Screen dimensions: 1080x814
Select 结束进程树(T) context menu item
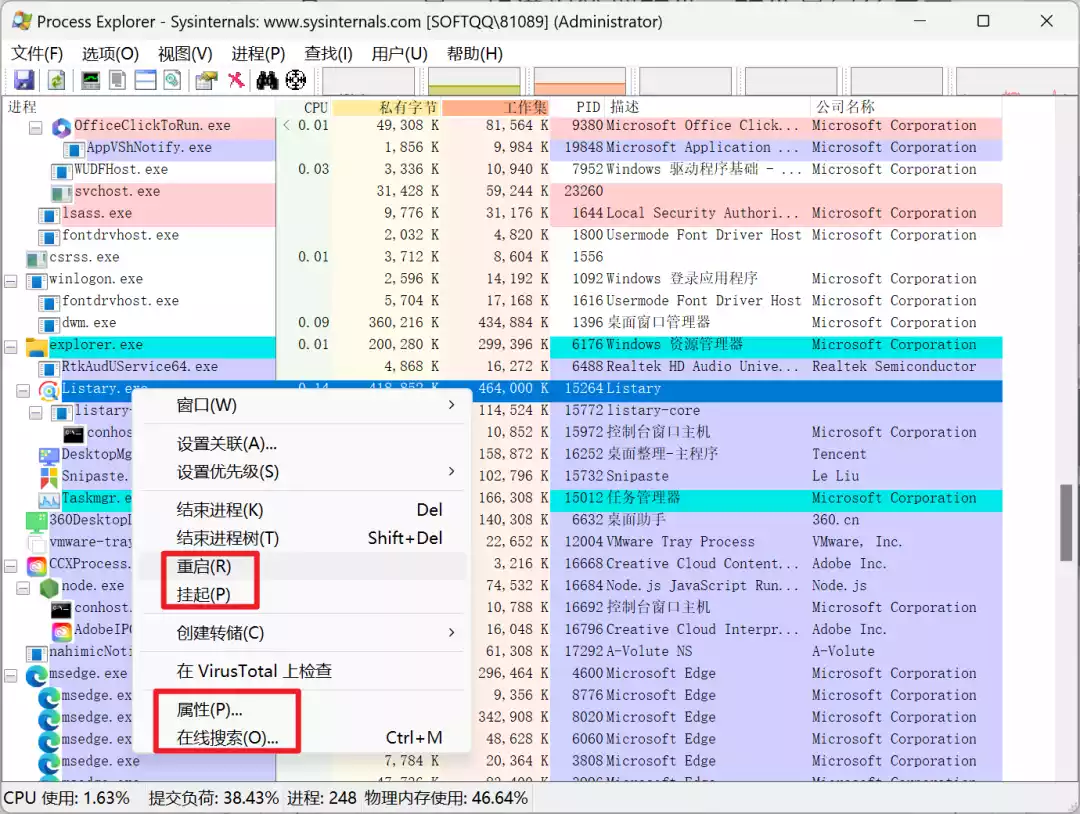[303, 538]
